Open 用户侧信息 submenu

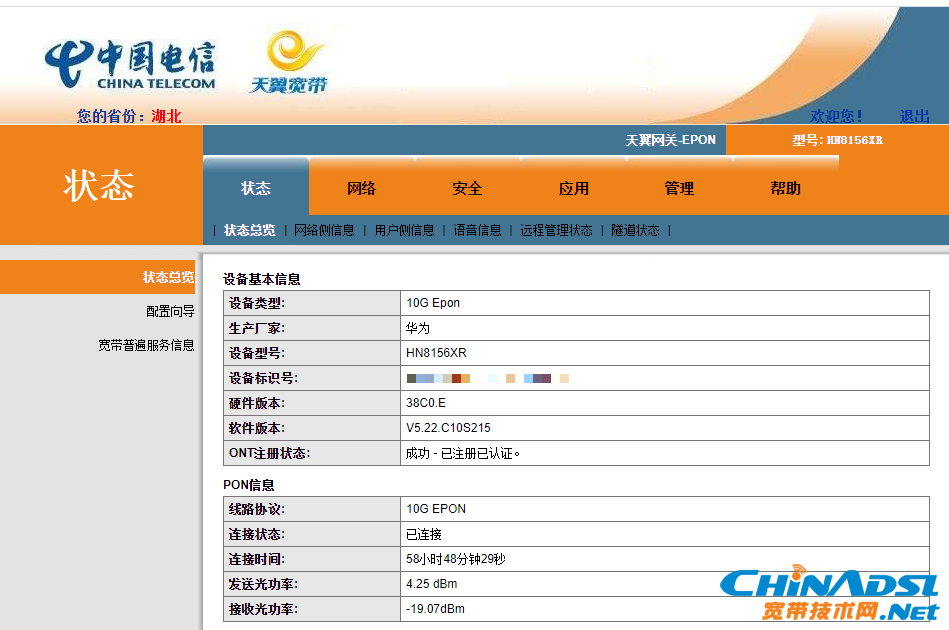click(404, 231)
